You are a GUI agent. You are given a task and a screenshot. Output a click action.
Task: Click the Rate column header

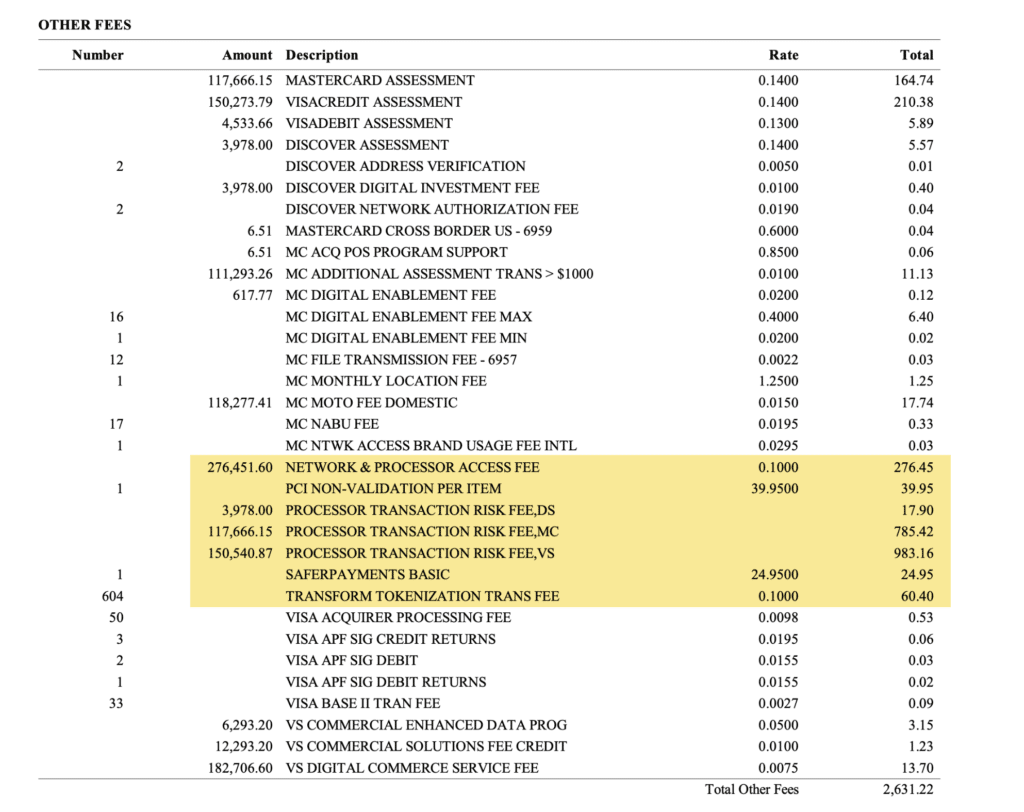point(783,55)
